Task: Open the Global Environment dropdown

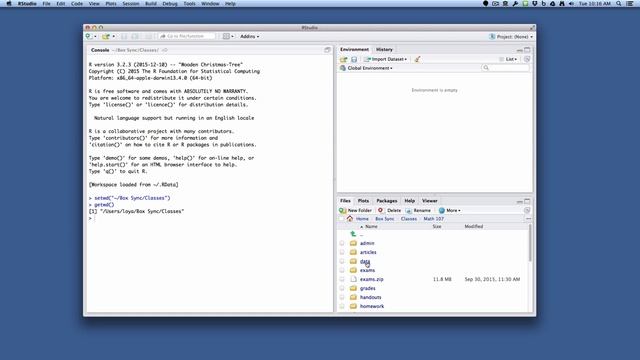Action: (367, 68)
